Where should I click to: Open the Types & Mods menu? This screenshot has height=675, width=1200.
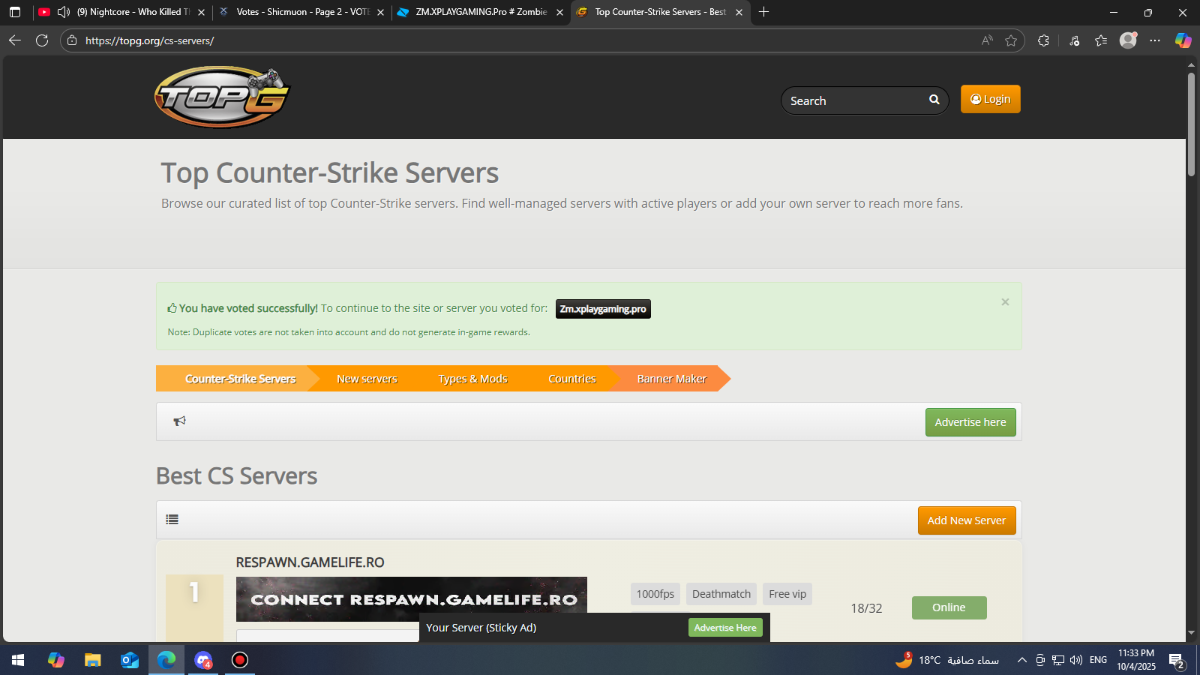click(472, 379)
